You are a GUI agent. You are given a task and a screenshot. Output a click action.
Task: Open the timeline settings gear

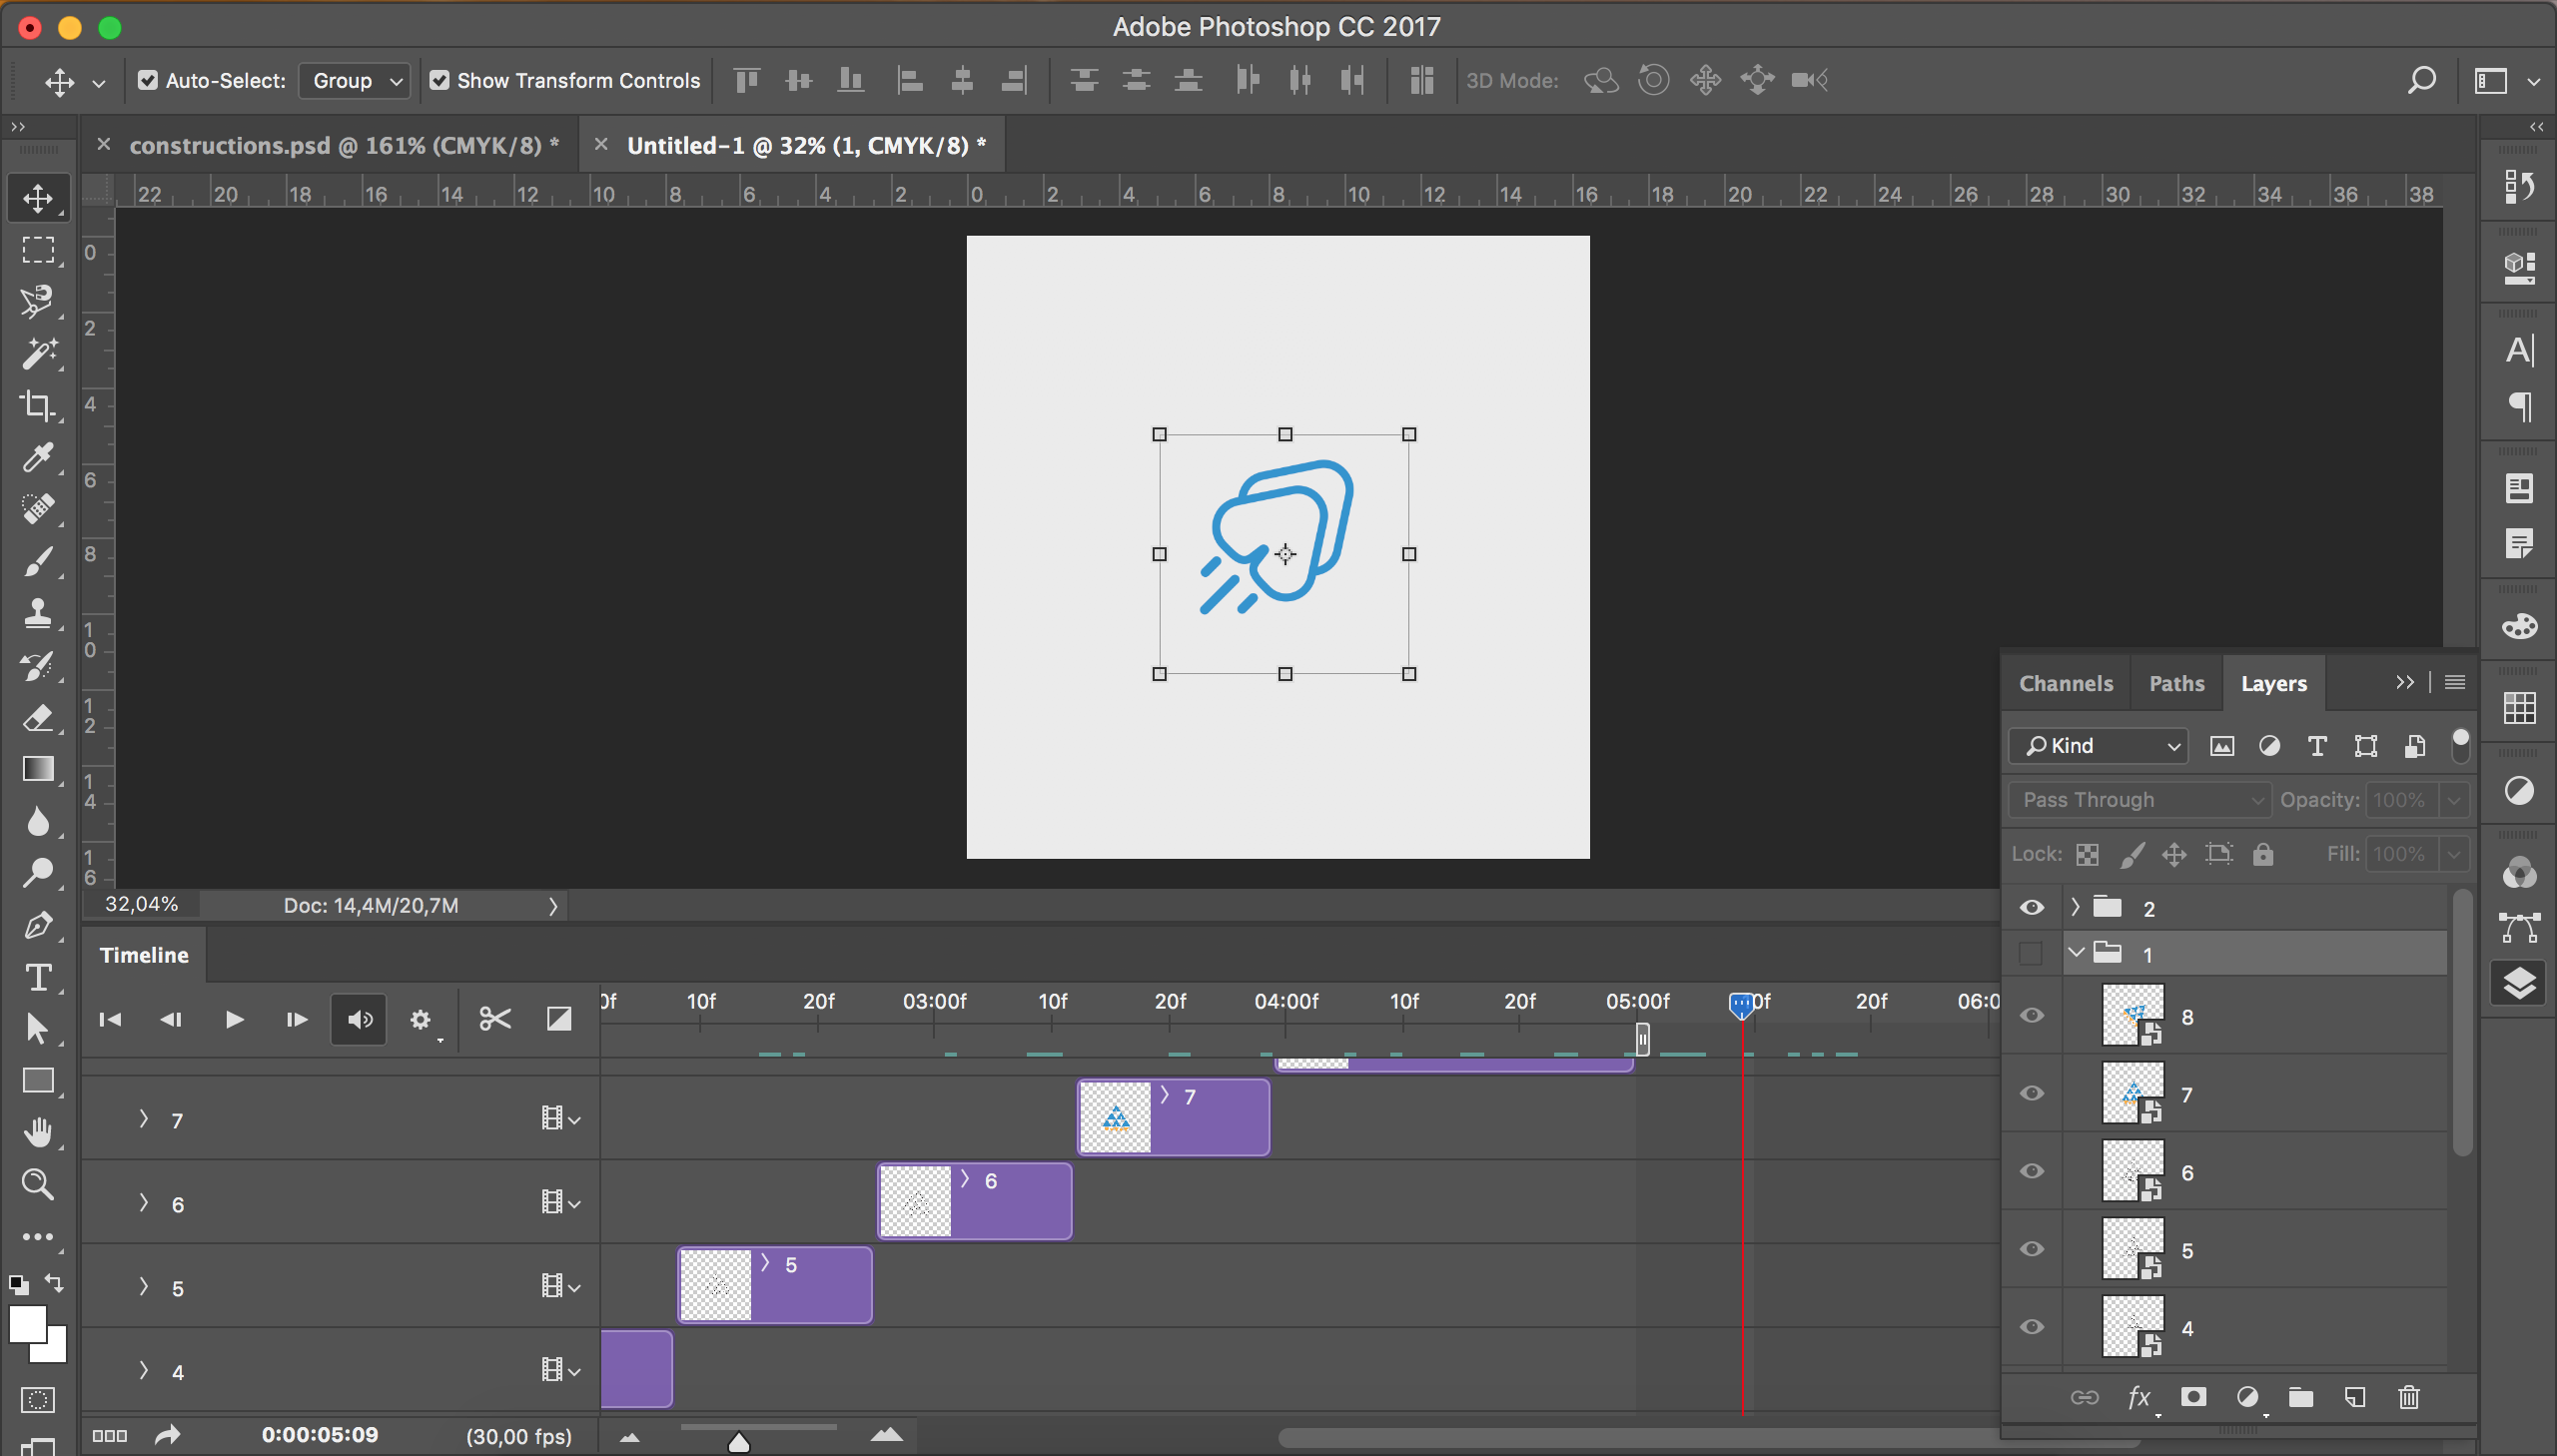click(420, 1019)
